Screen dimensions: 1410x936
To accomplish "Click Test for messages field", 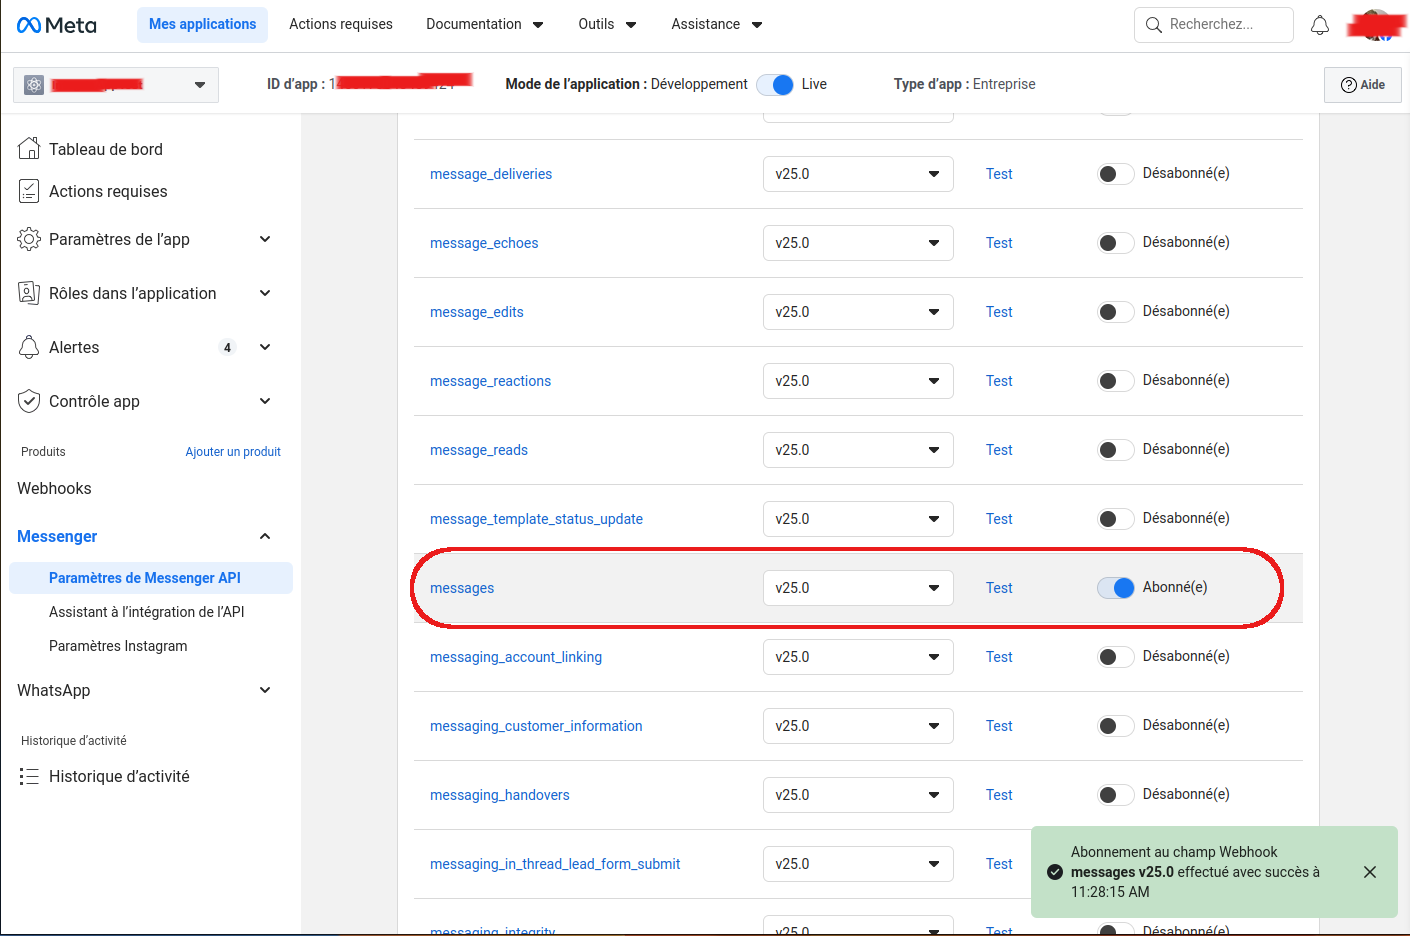I will (x=999, y=588).
